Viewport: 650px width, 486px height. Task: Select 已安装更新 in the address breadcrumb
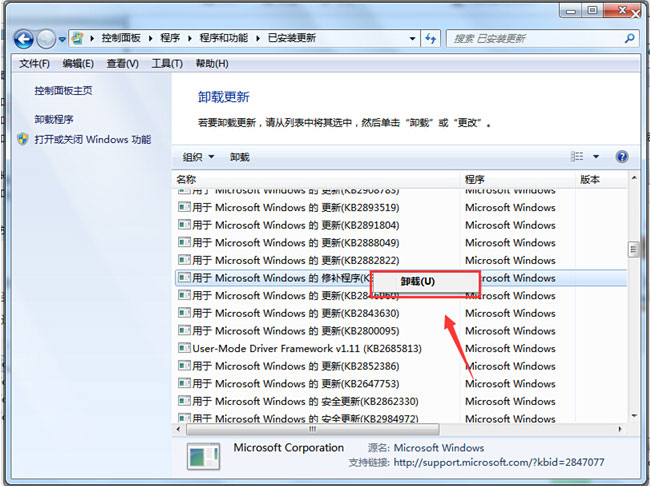(x=292, y=38)
